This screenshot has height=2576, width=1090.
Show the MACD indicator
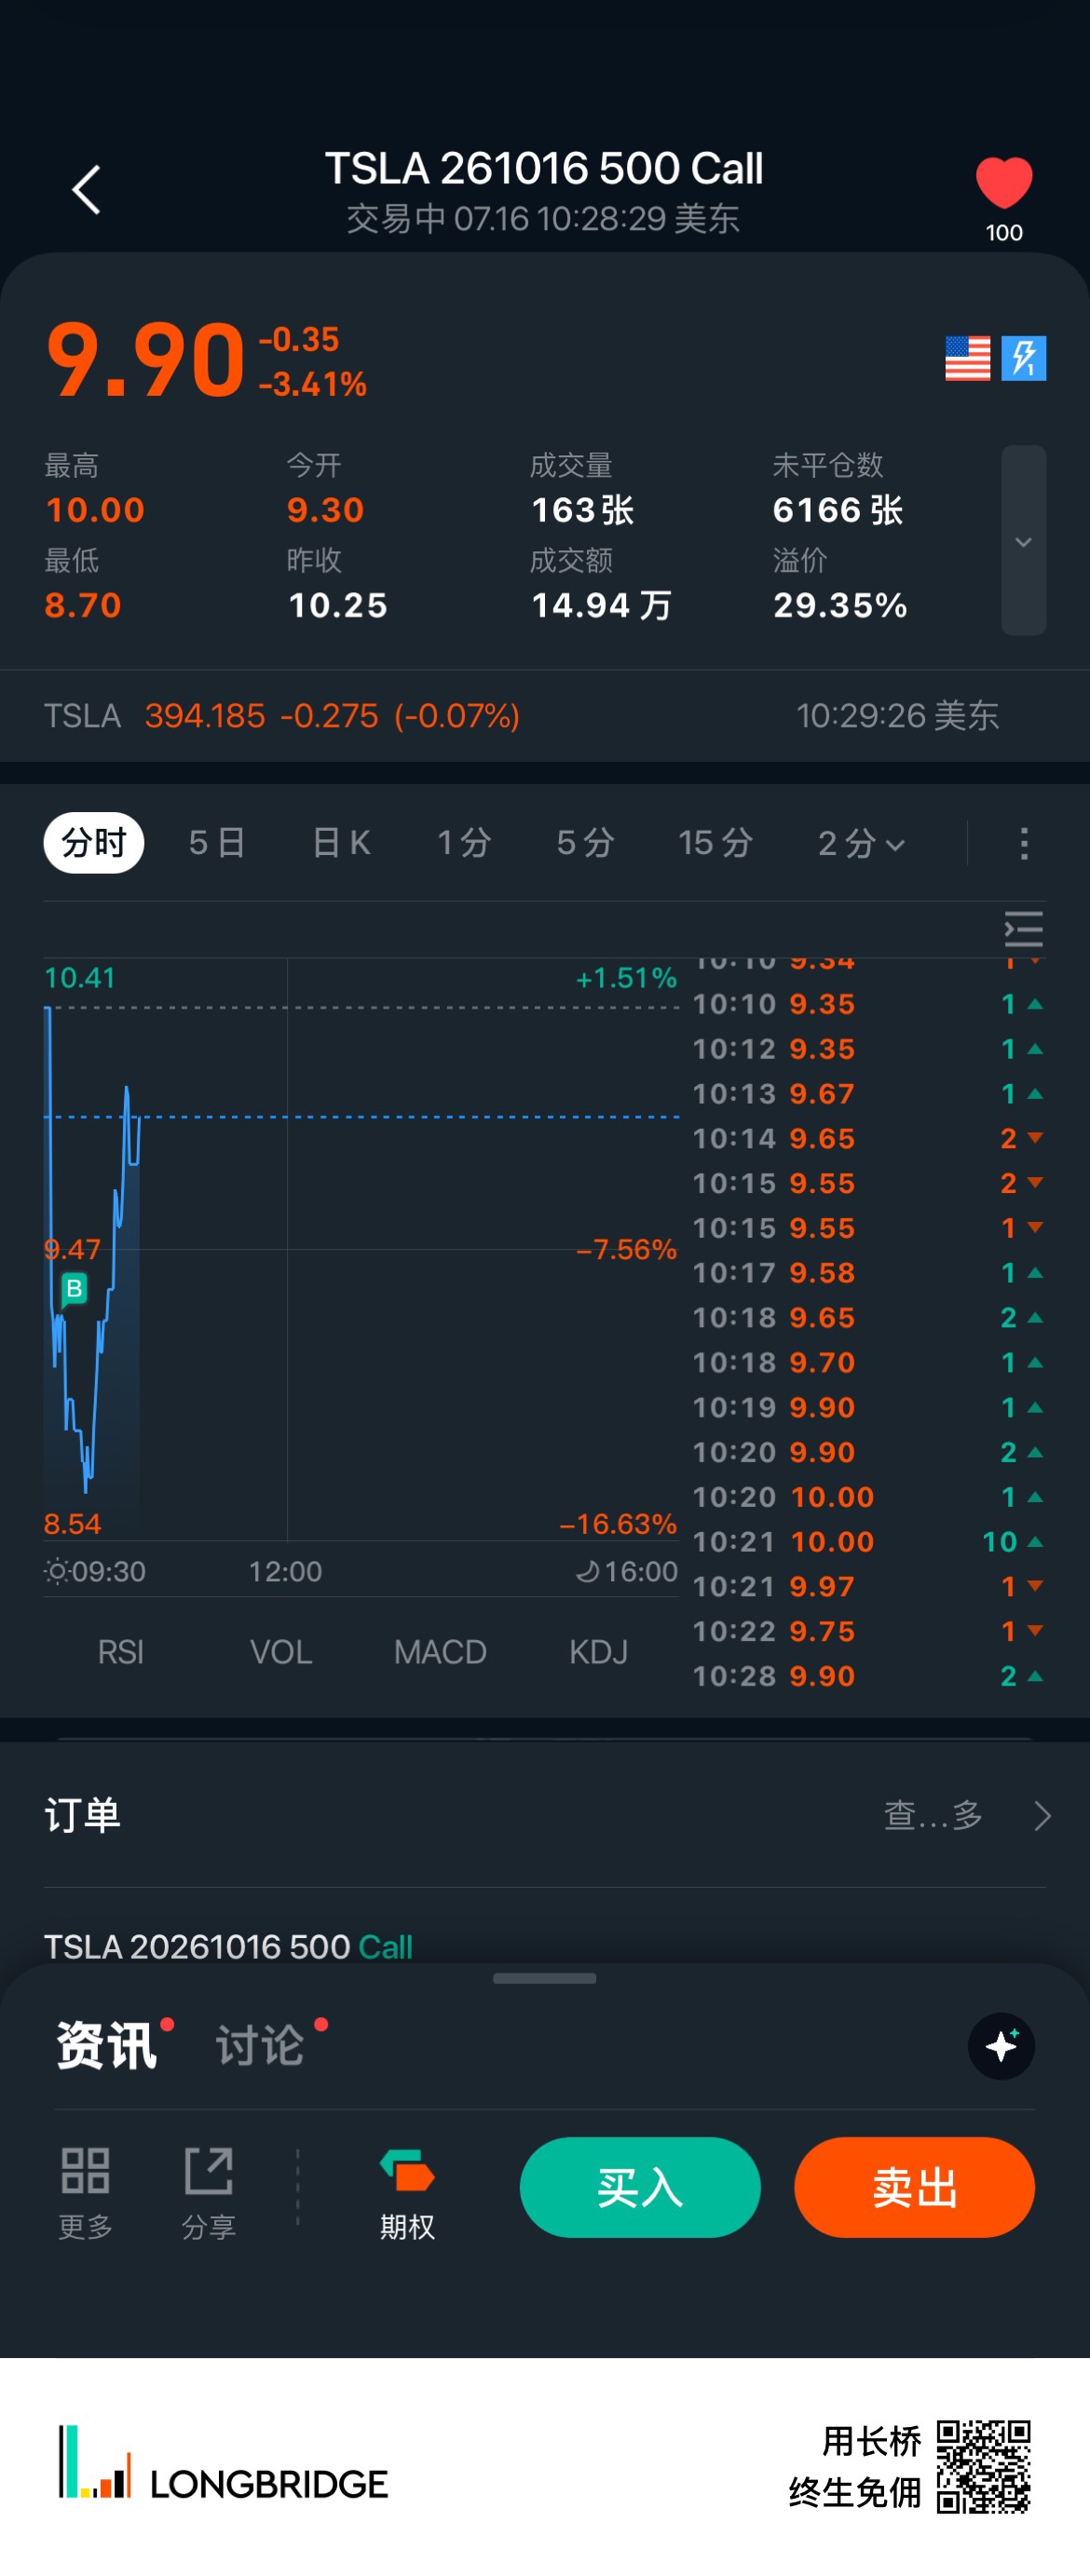(x=440, y=1652)
